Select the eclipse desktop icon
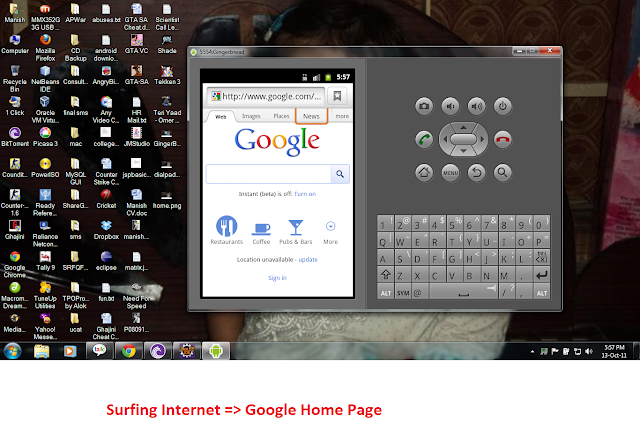640x446 pixels. (106, 261)
